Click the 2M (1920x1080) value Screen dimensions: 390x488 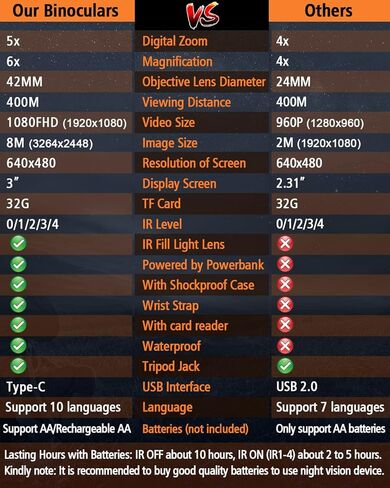click(318, 143)
